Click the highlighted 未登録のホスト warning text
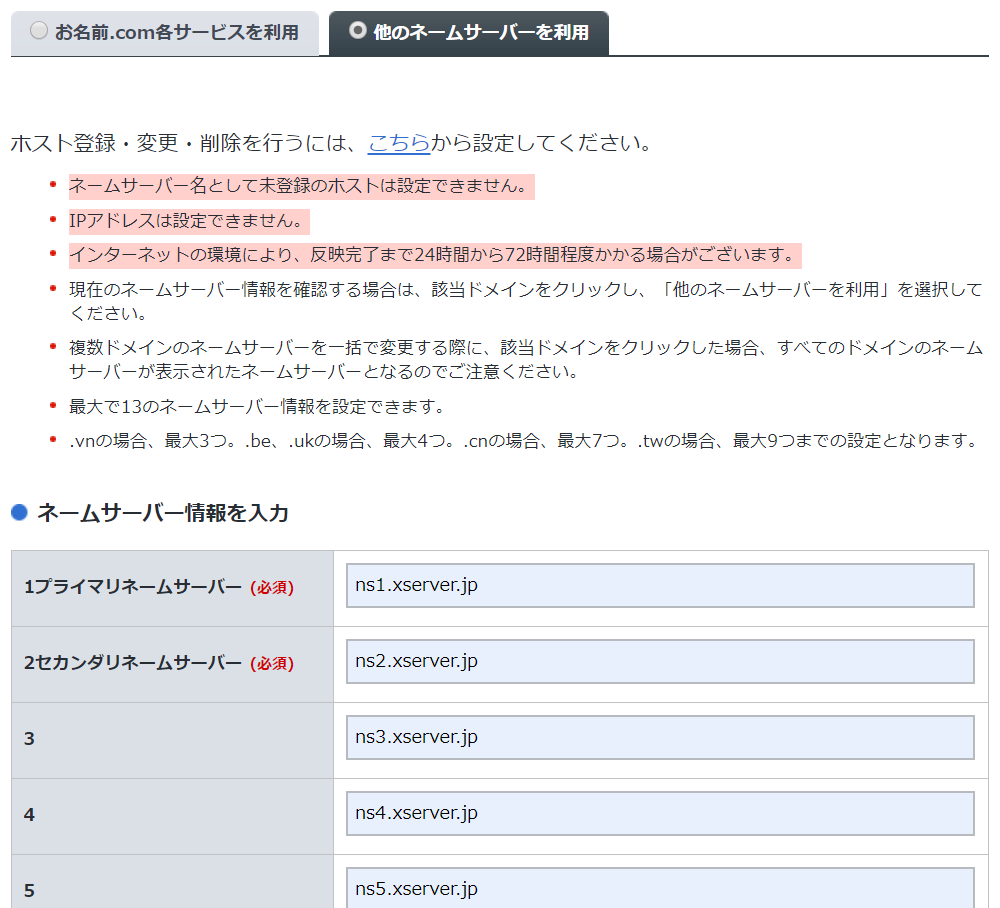This screenshot has height=908, width=1000. click(300, 186)
